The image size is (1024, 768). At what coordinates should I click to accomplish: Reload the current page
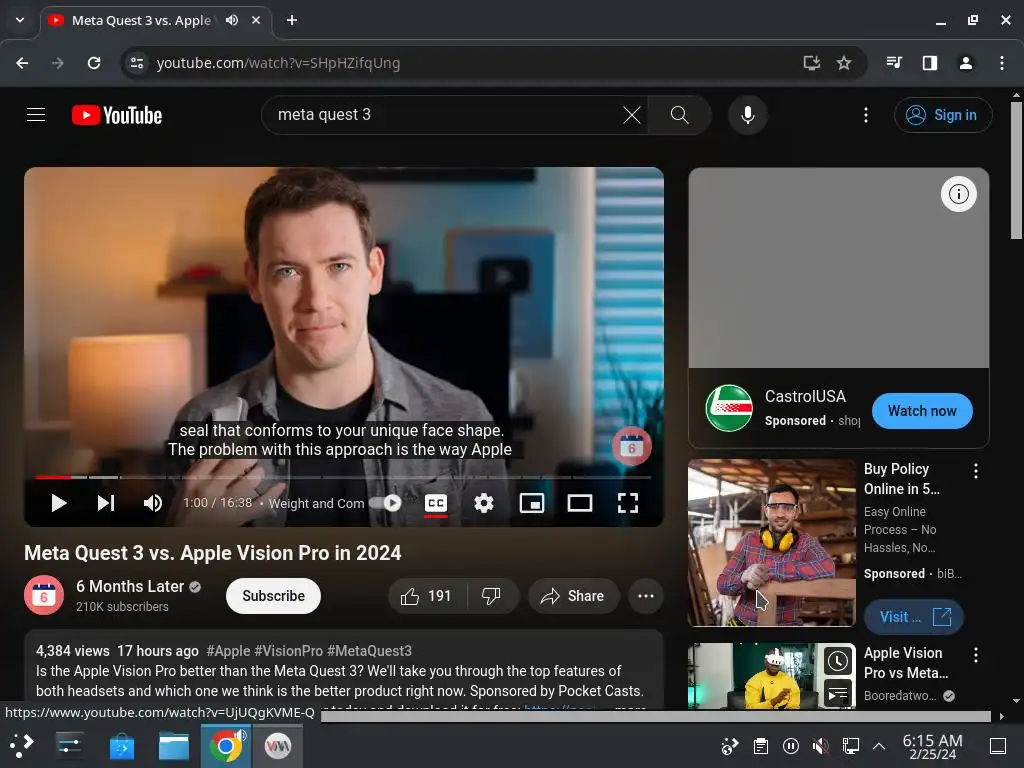pyautogui.click(x=94, y=63)
